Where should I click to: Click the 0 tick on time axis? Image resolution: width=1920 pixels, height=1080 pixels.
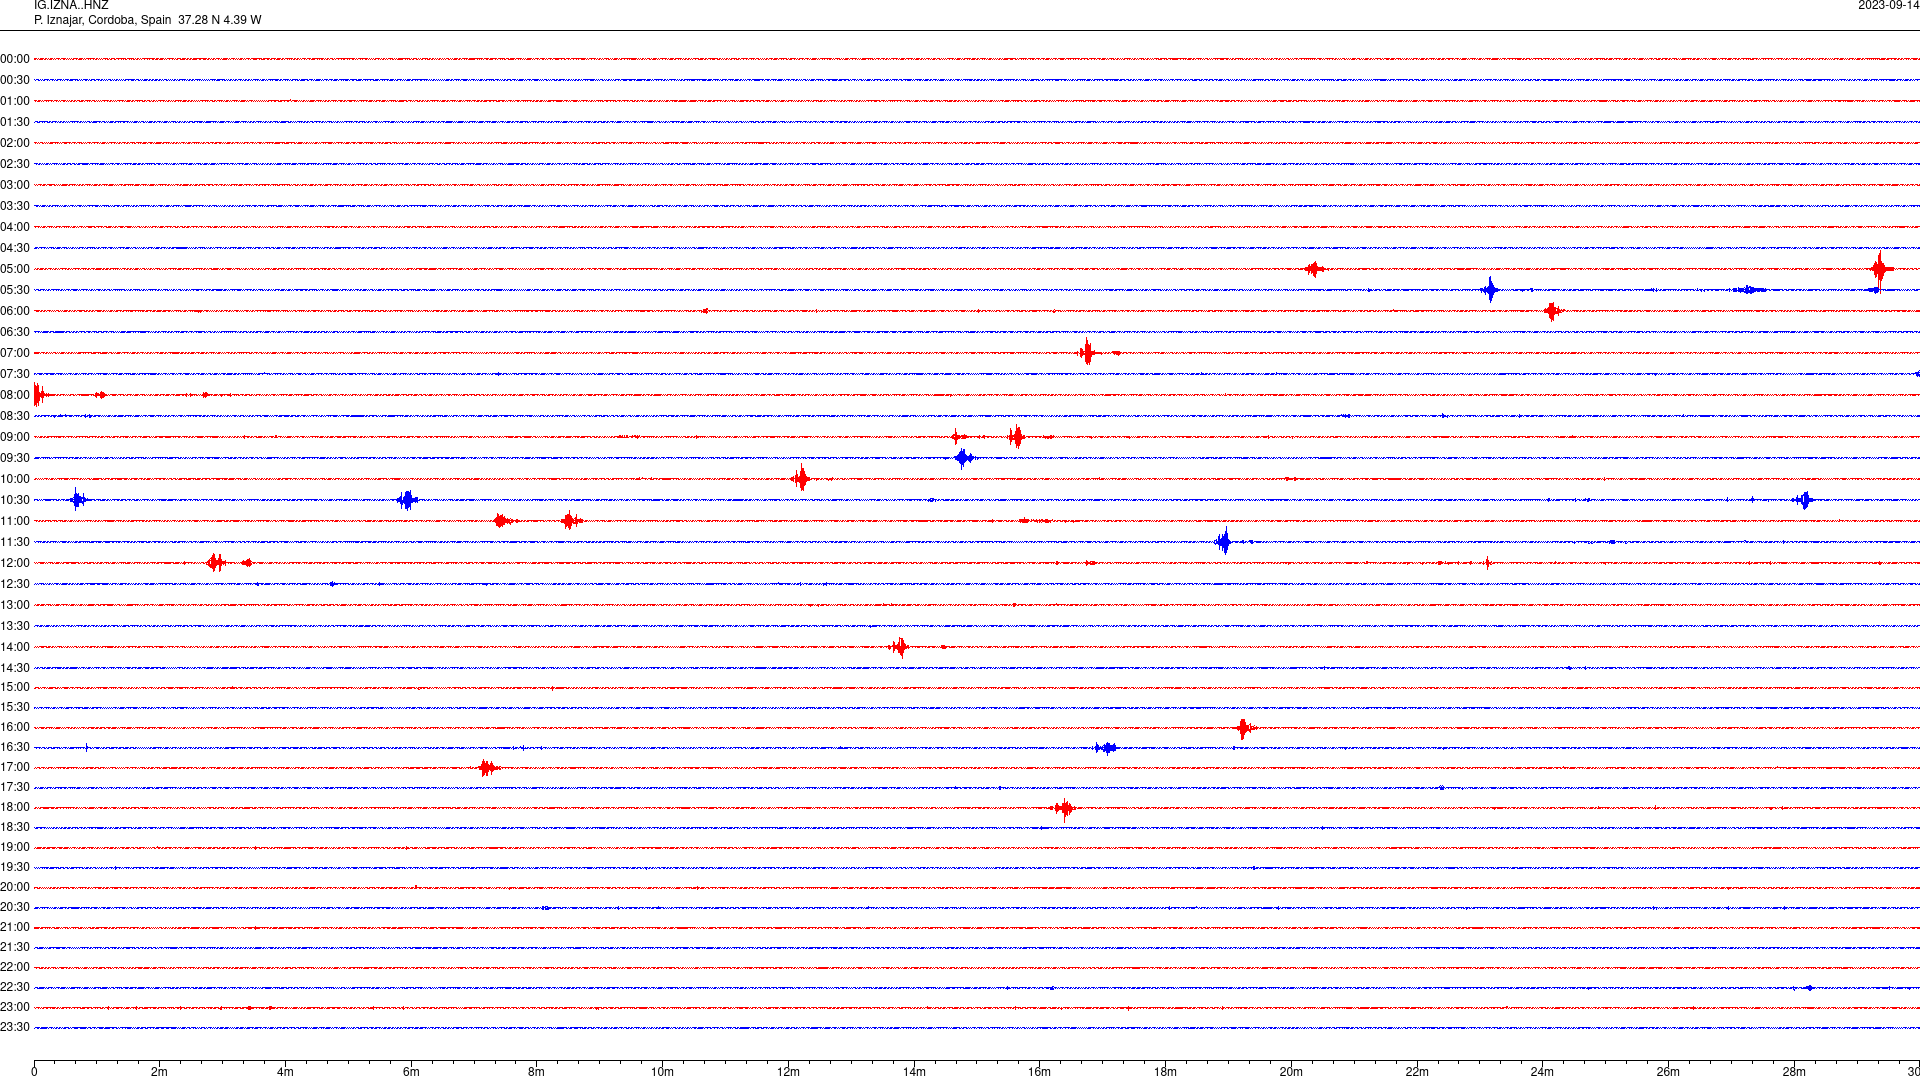click(34, 1072)
